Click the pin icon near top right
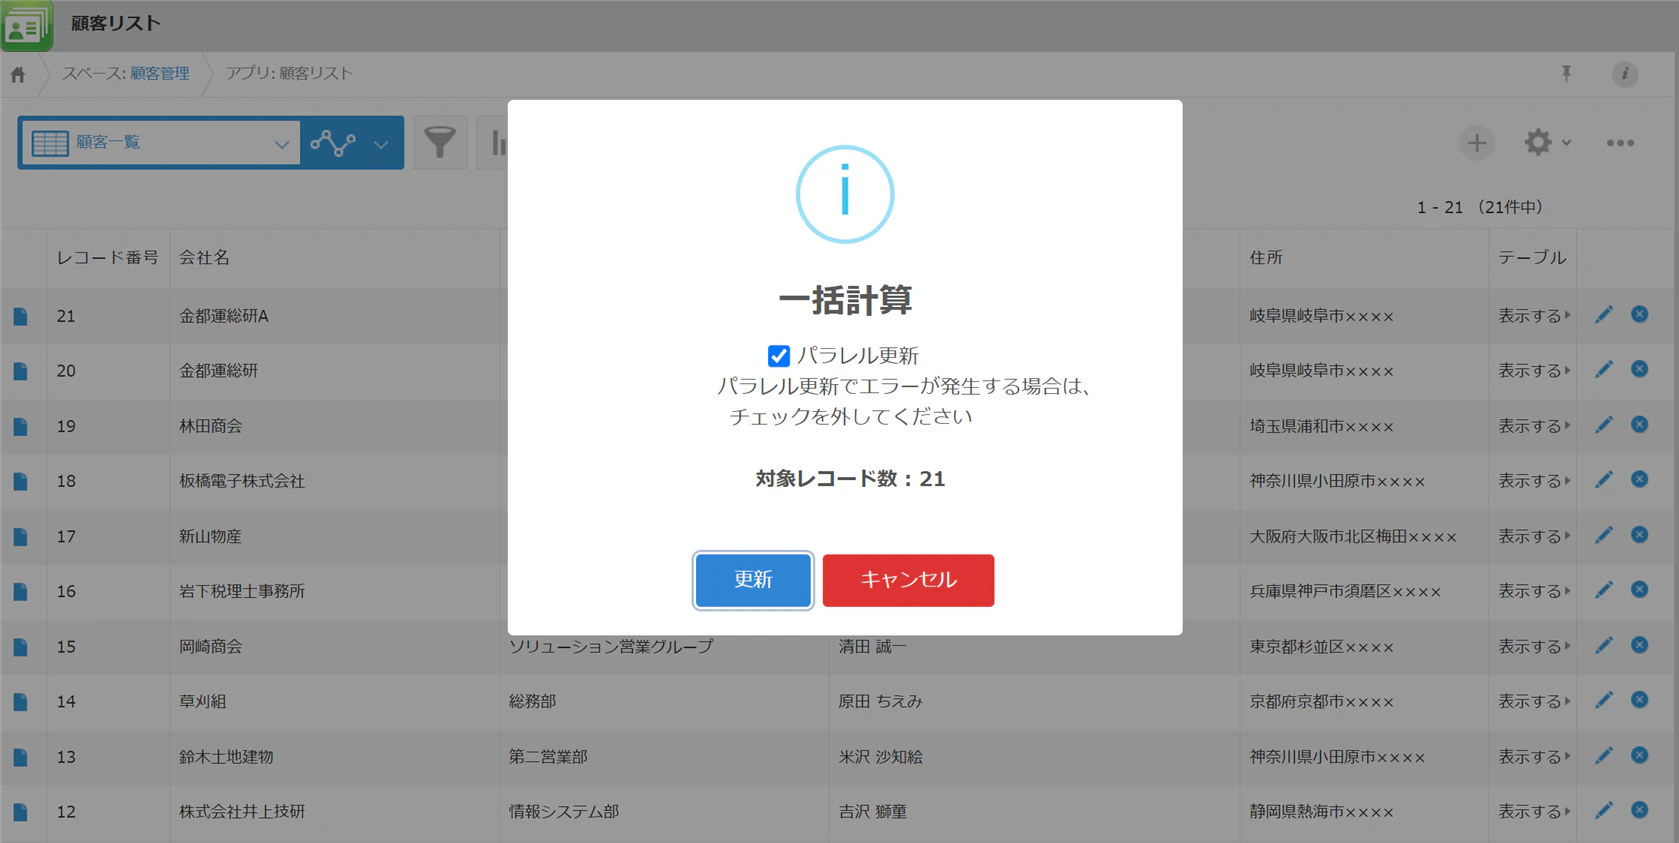1679x843 pixels. point(1566,74)
